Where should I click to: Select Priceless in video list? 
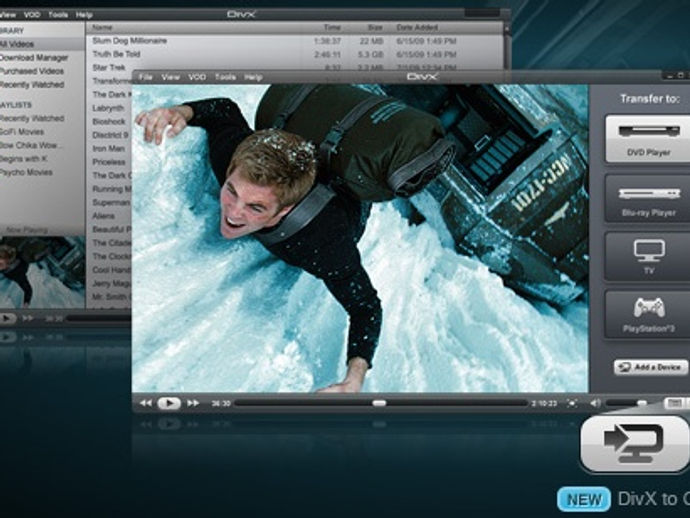tap(109, 162)
